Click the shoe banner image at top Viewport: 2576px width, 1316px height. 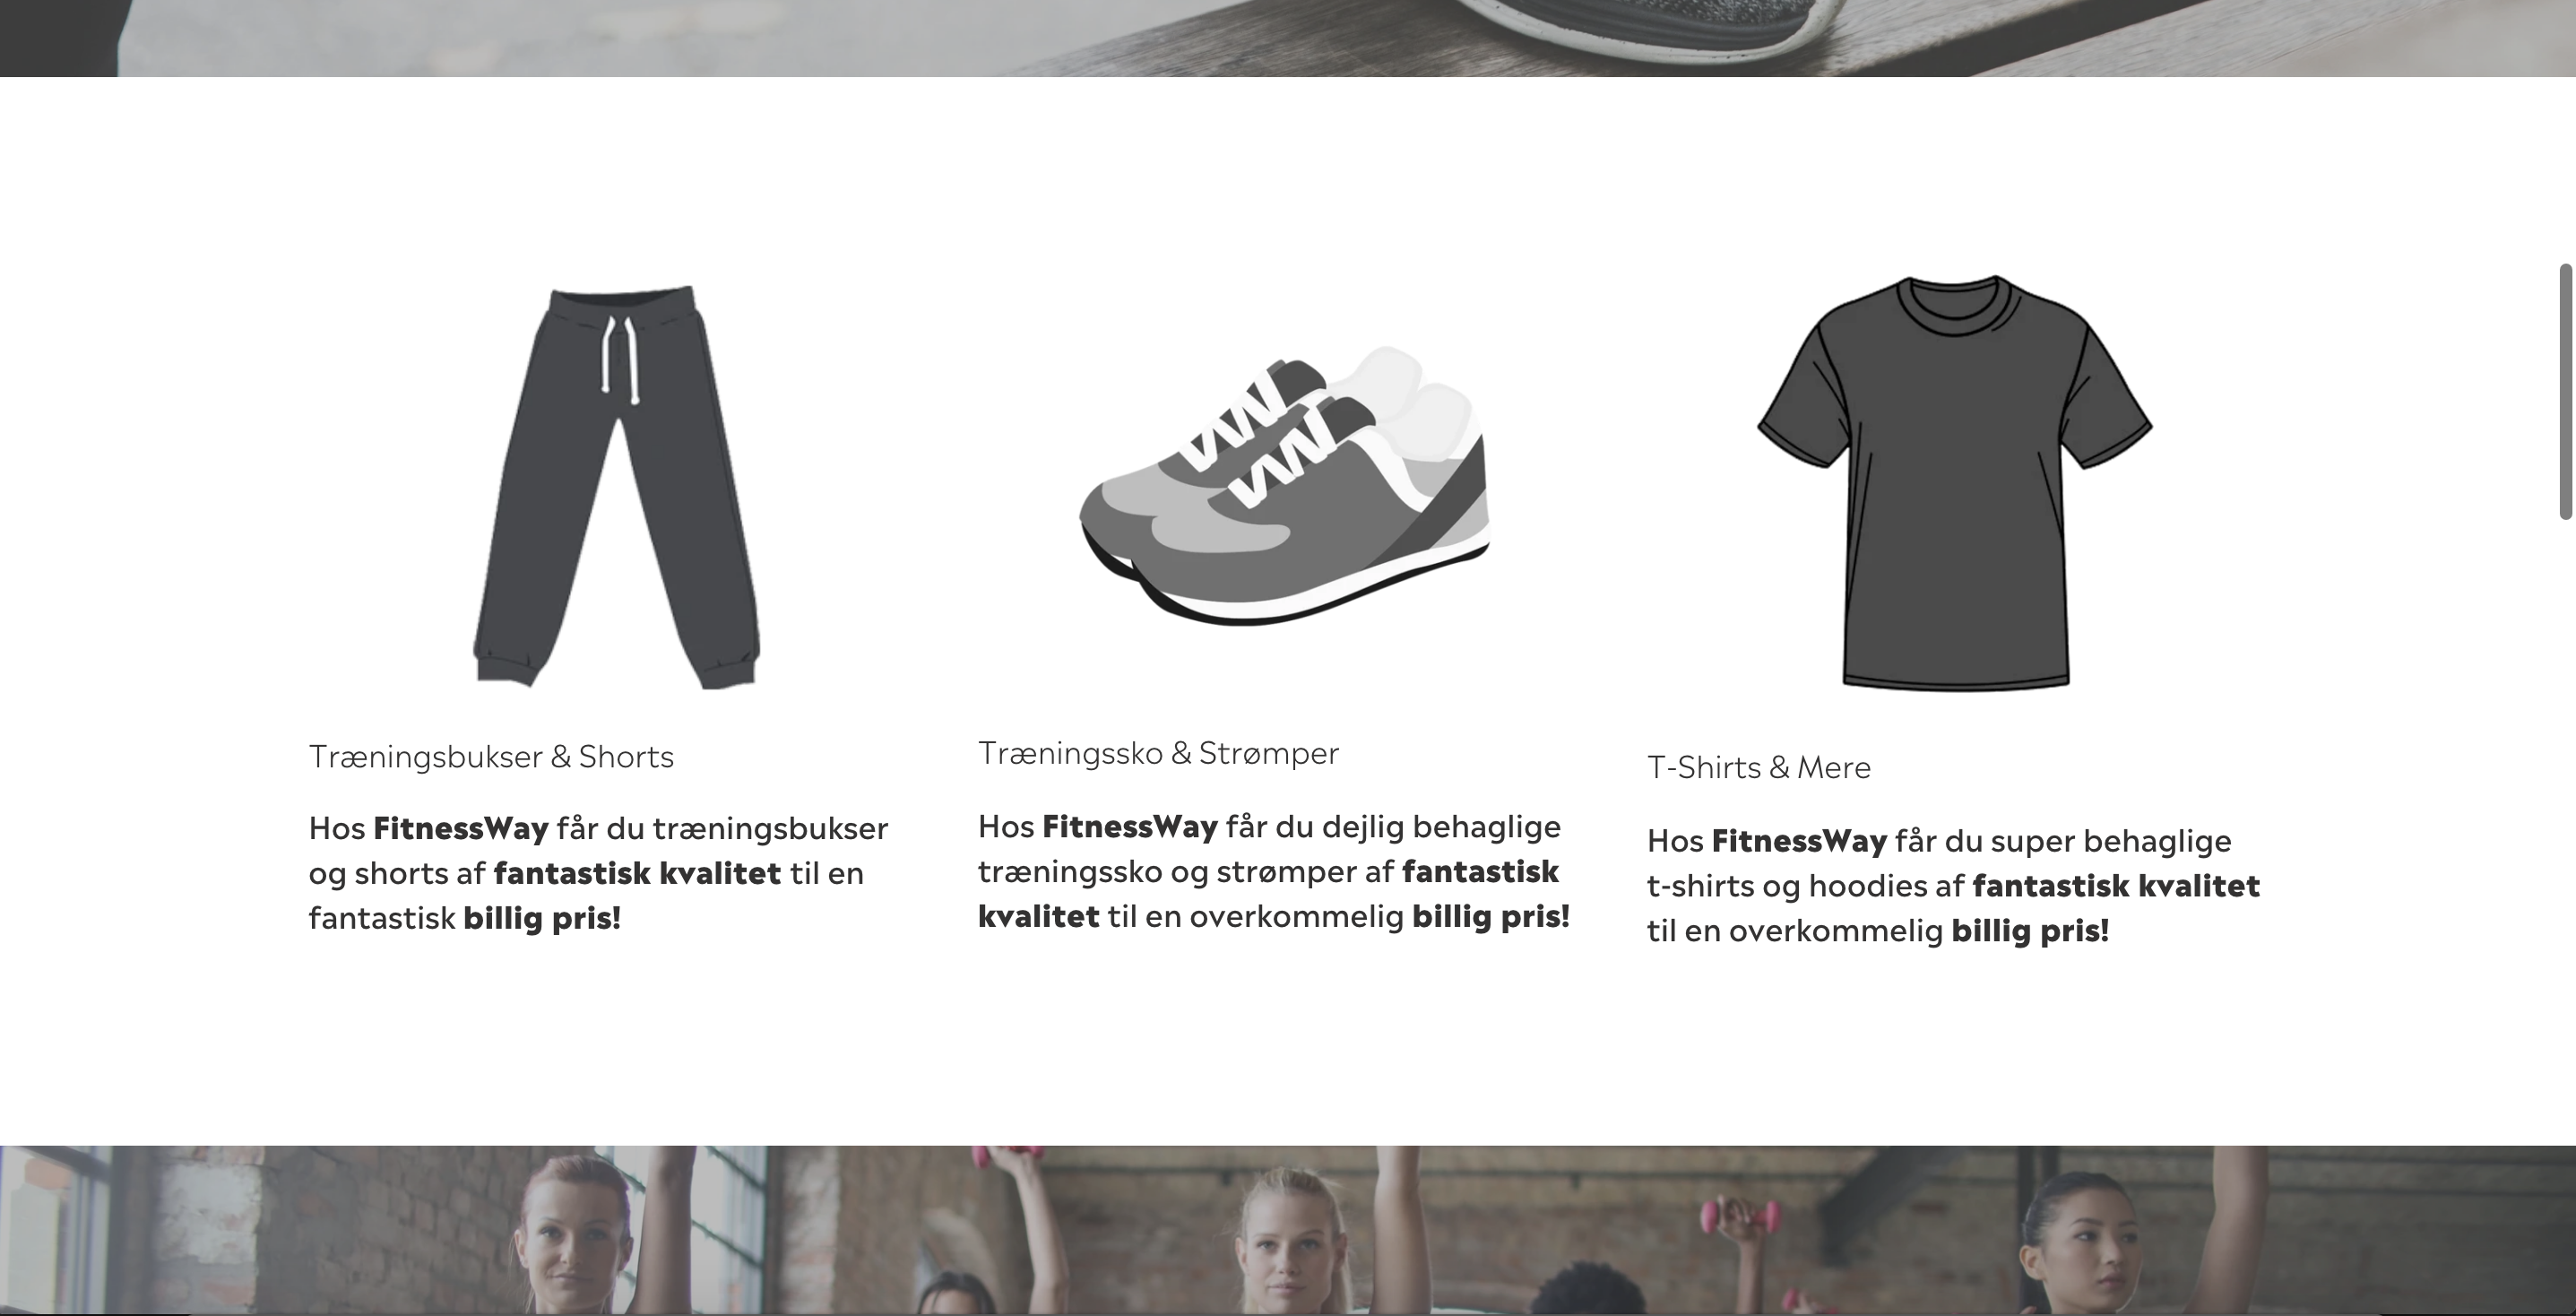(1288, 38)
